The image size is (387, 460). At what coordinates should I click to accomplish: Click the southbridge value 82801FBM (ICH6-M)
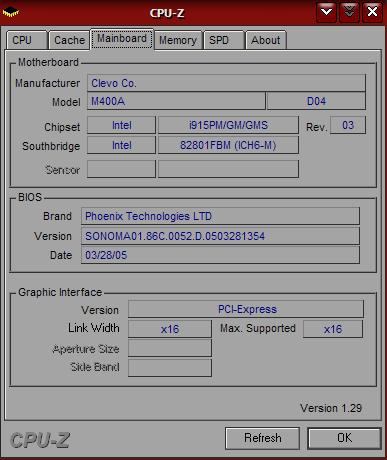(228, 145)
